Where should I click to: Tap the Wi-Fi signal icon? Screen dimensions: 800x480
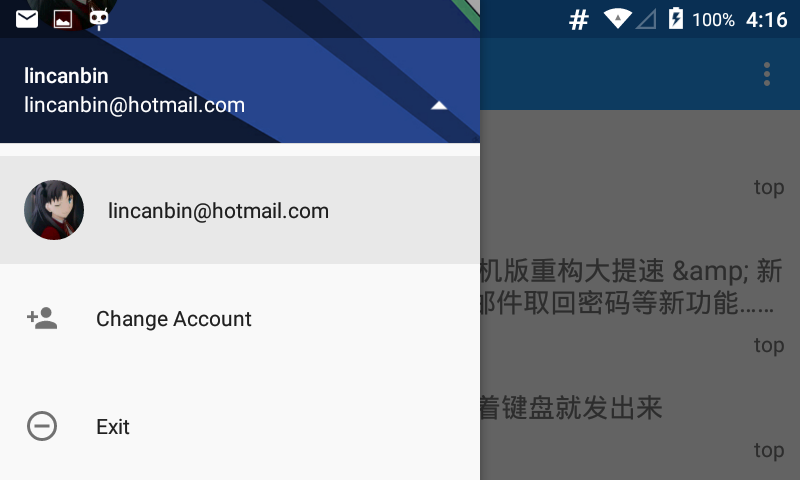click(617, 19)
